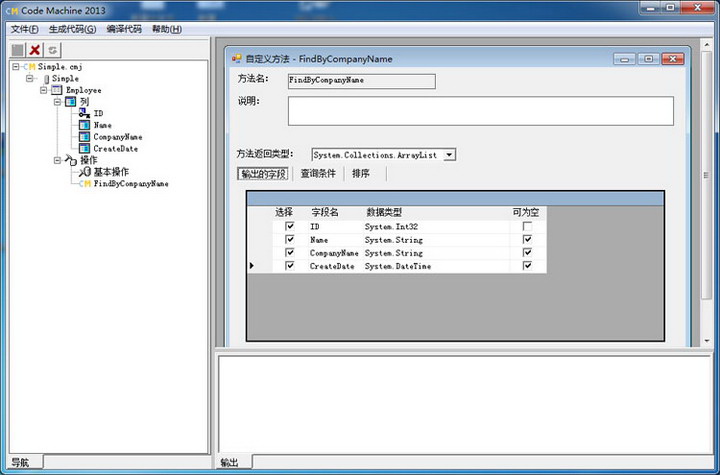The width and height of the screenshot is (720, 475).
Task: Click the primary key icon for ID
Action: coord(84,113)
